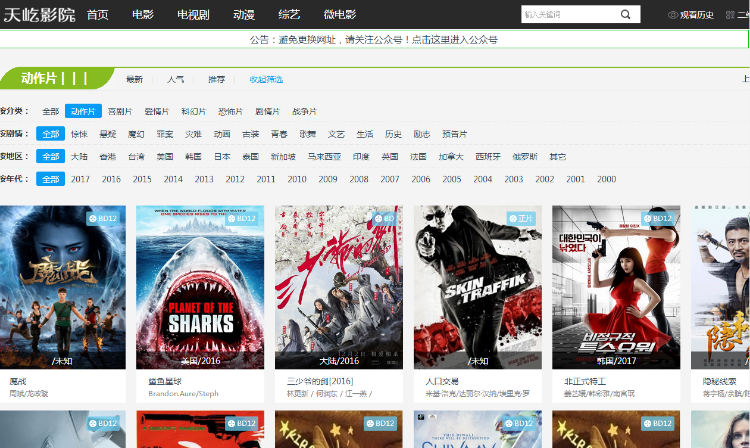This screenshot has height=448, width=750.
Task: Click 正片 badge on Skin Traffik poster
Action: 521,219
